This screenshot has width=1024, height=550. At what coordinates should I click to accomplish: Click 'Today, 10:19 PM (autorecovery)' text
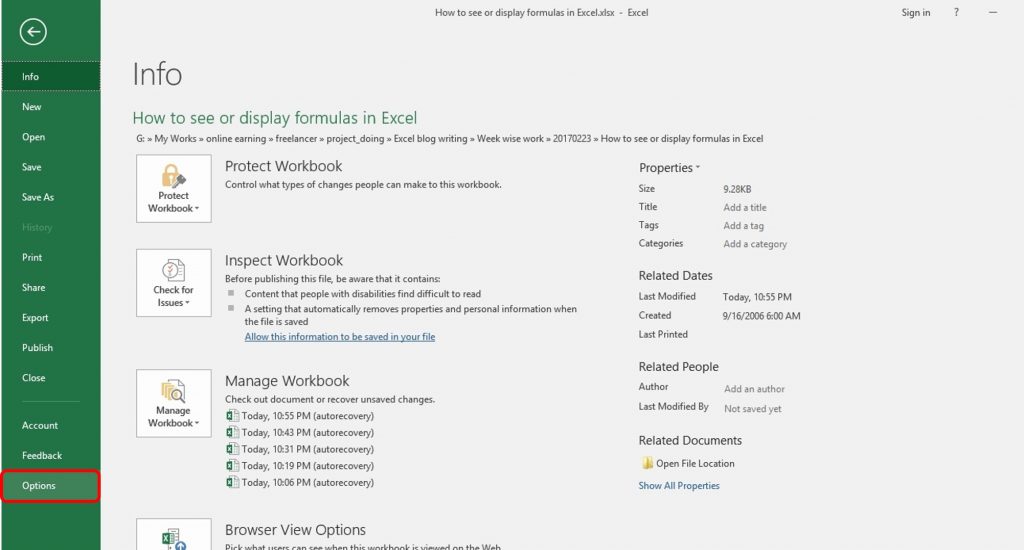(308, 466)
